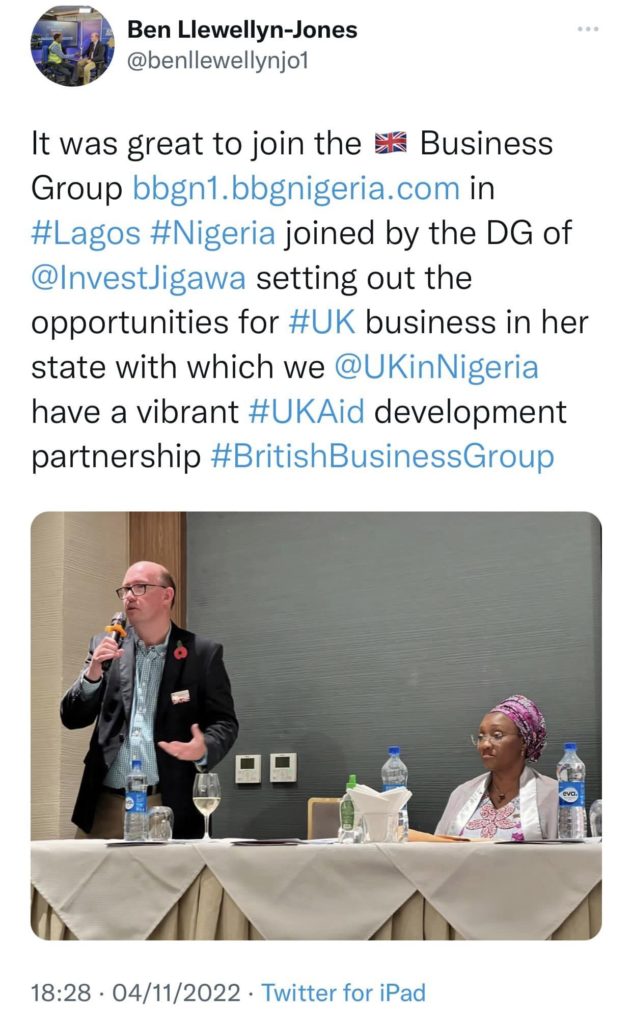
Task: Visit the @InvestJigawa mention
Action: click(138, 278)
